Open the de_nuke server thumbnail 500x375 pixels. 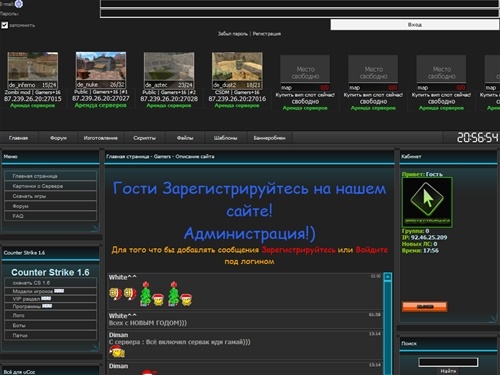pos(101,70)
